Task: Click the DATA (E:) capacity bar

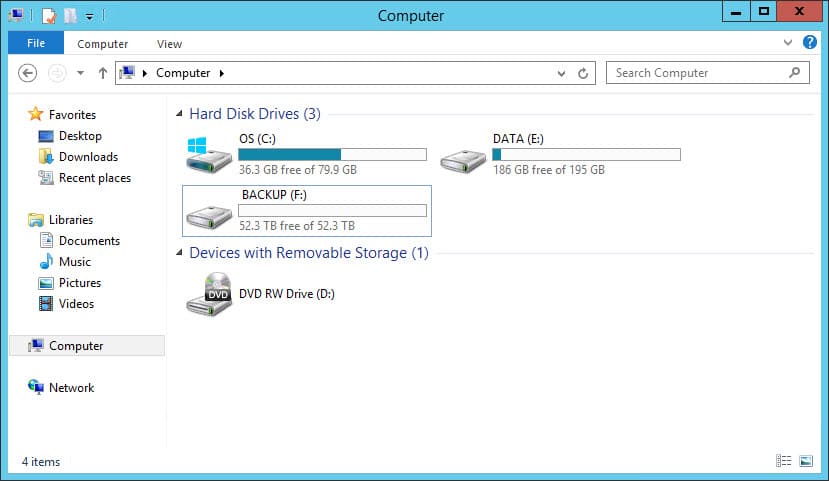Action: 586,154
